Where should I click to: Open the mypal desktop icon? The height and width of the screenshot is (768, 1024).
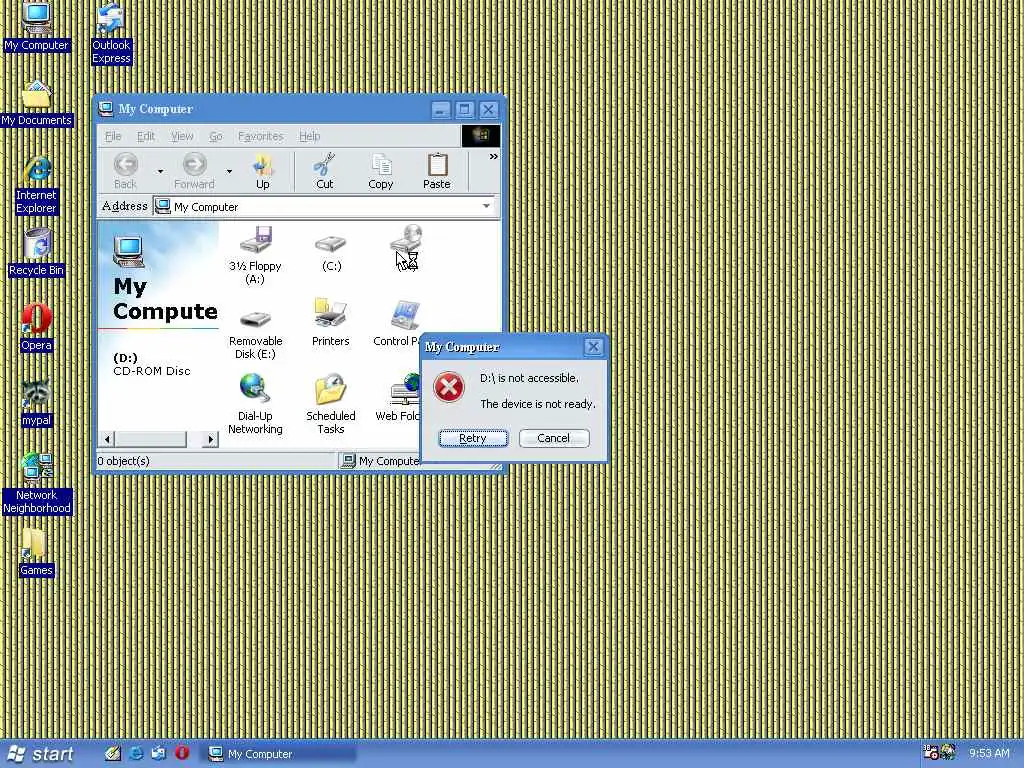click(37, 403)
